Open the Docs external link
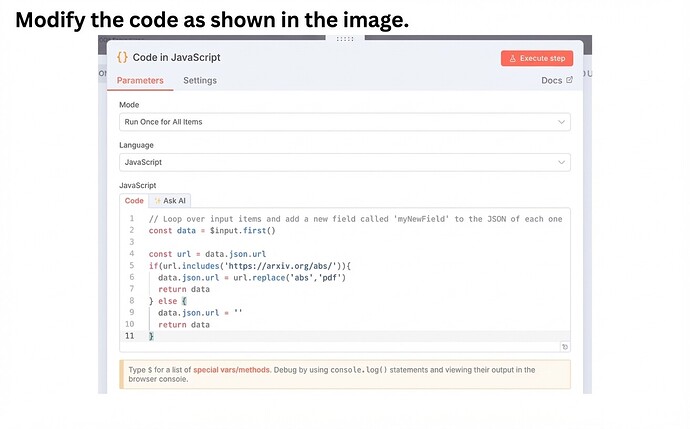 (x=557, y=80)
